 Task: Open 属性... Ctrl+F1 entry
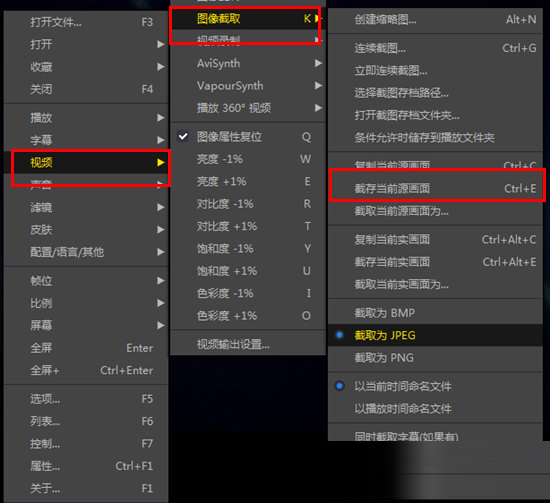[86, 466]
